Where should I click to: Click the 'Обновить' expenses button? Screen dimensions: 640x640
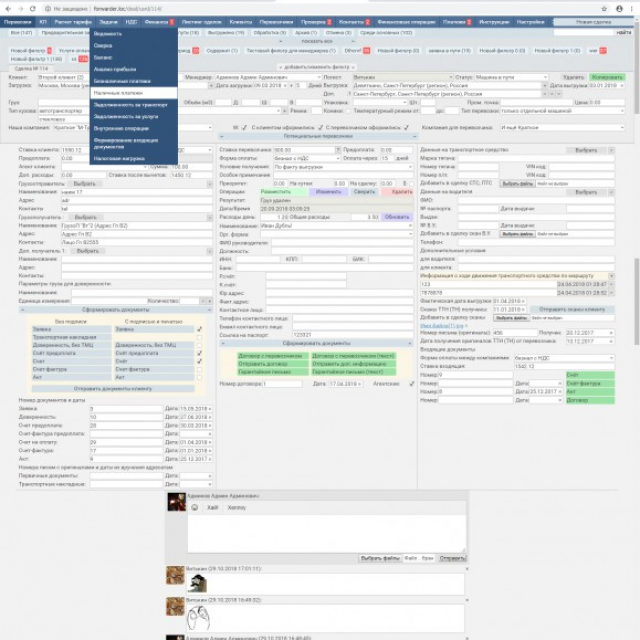click(x=397, y=217)
